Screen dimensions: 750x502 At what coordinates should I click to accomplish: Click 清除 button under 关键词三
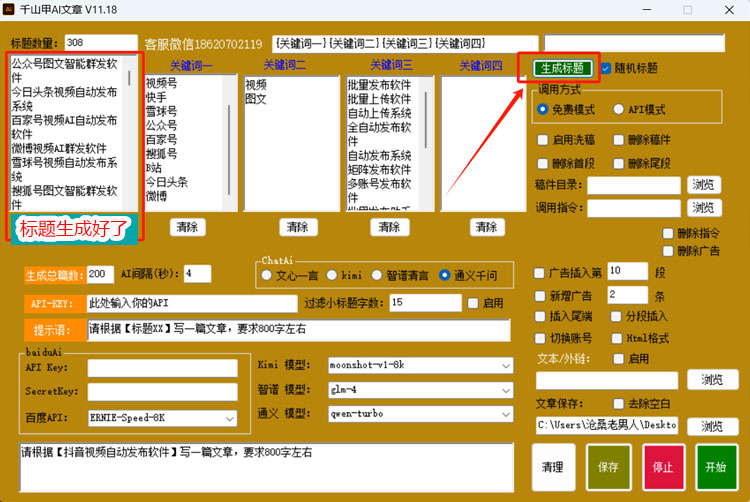(389, 227)
